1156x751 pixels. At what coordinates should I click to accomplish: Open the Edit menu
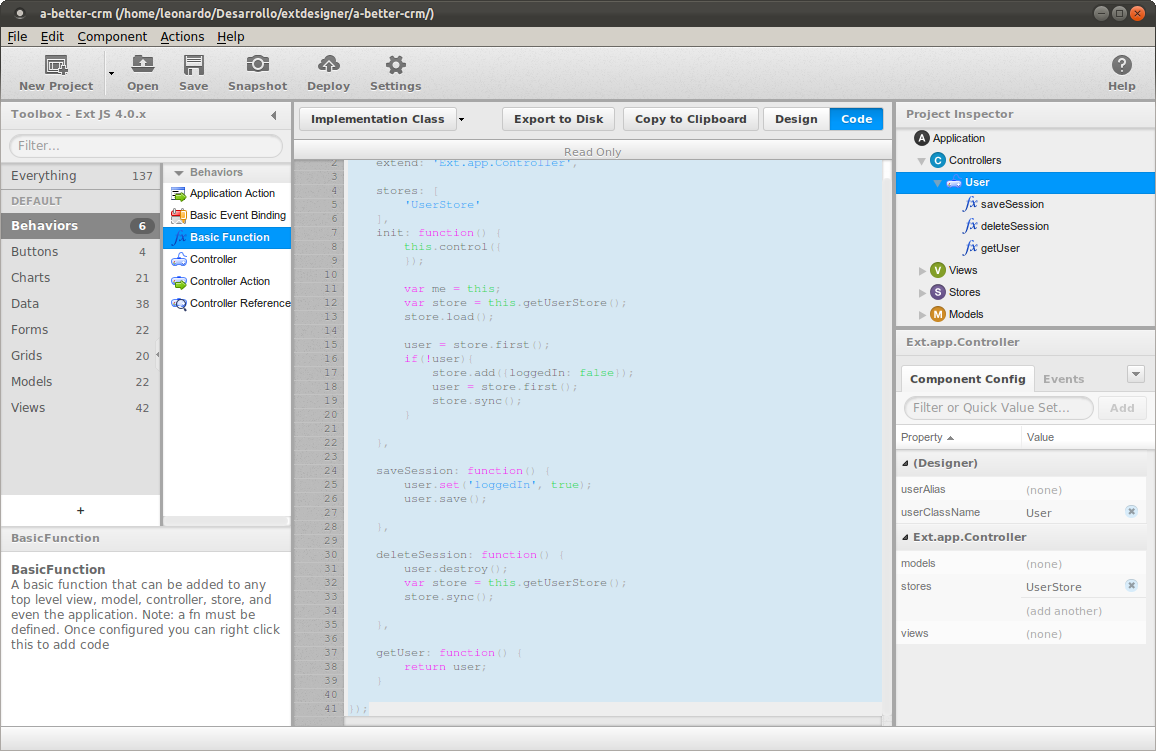pos(52,37)
